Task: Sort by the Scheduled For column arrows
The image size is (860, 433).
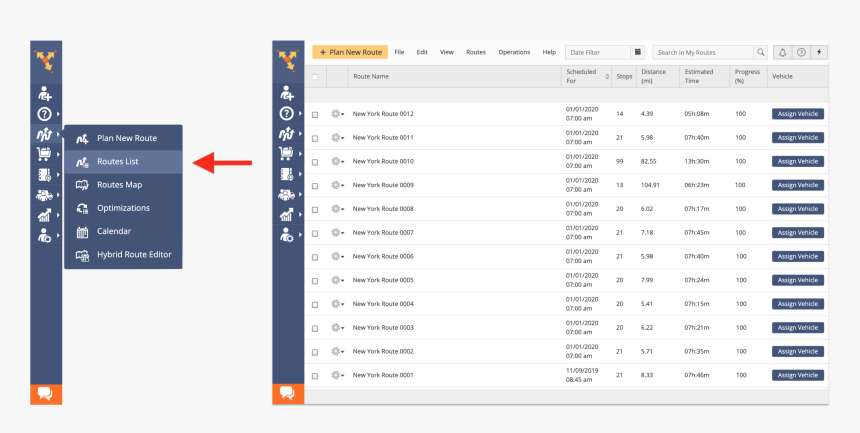Action: coord(607,76)
